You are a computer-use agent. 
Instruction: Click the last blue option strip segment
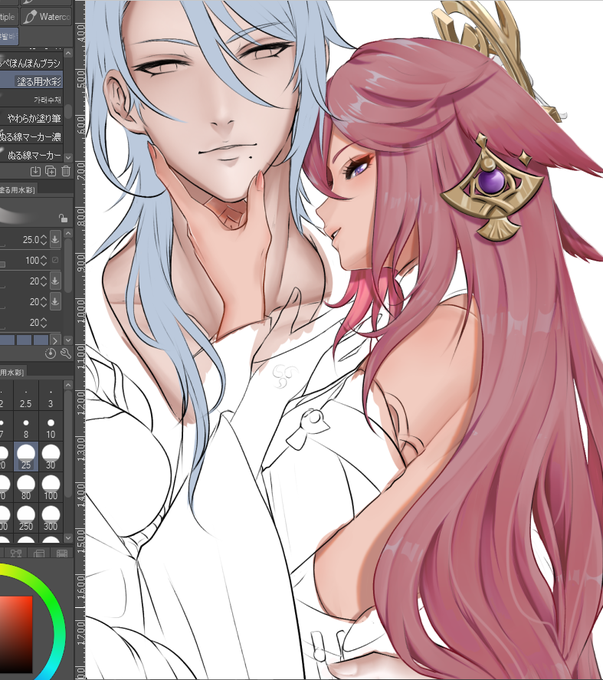pos(41,340)
